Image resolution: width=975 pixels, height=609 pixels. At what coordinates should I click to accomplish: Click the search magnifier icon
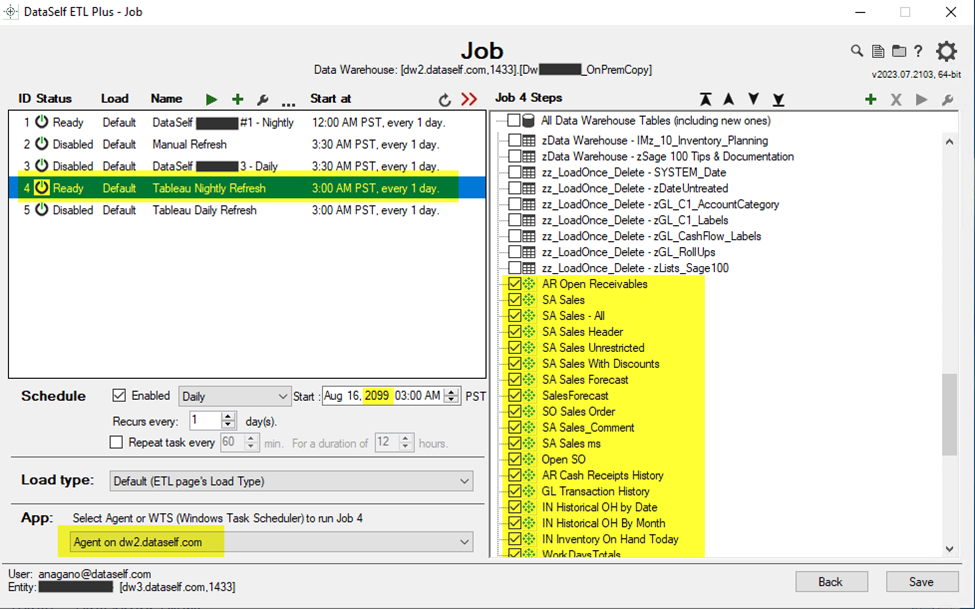tap(857, 52)
